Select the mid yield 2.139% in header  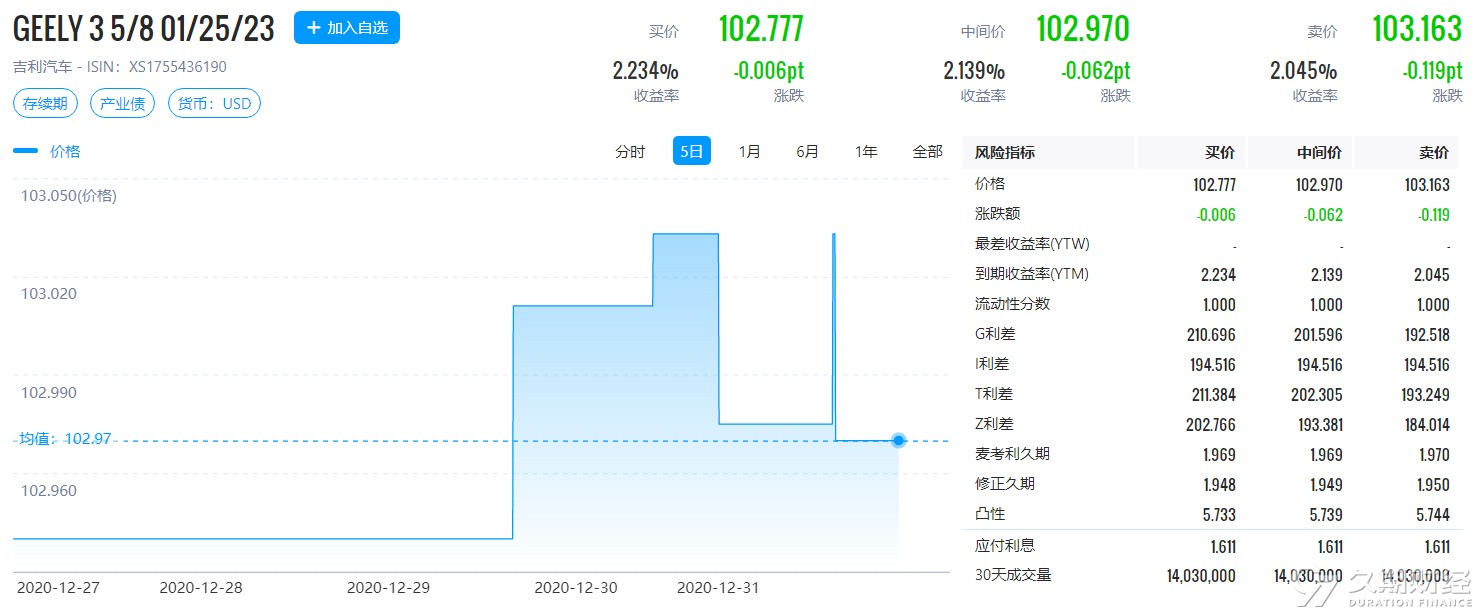point(974,71)
